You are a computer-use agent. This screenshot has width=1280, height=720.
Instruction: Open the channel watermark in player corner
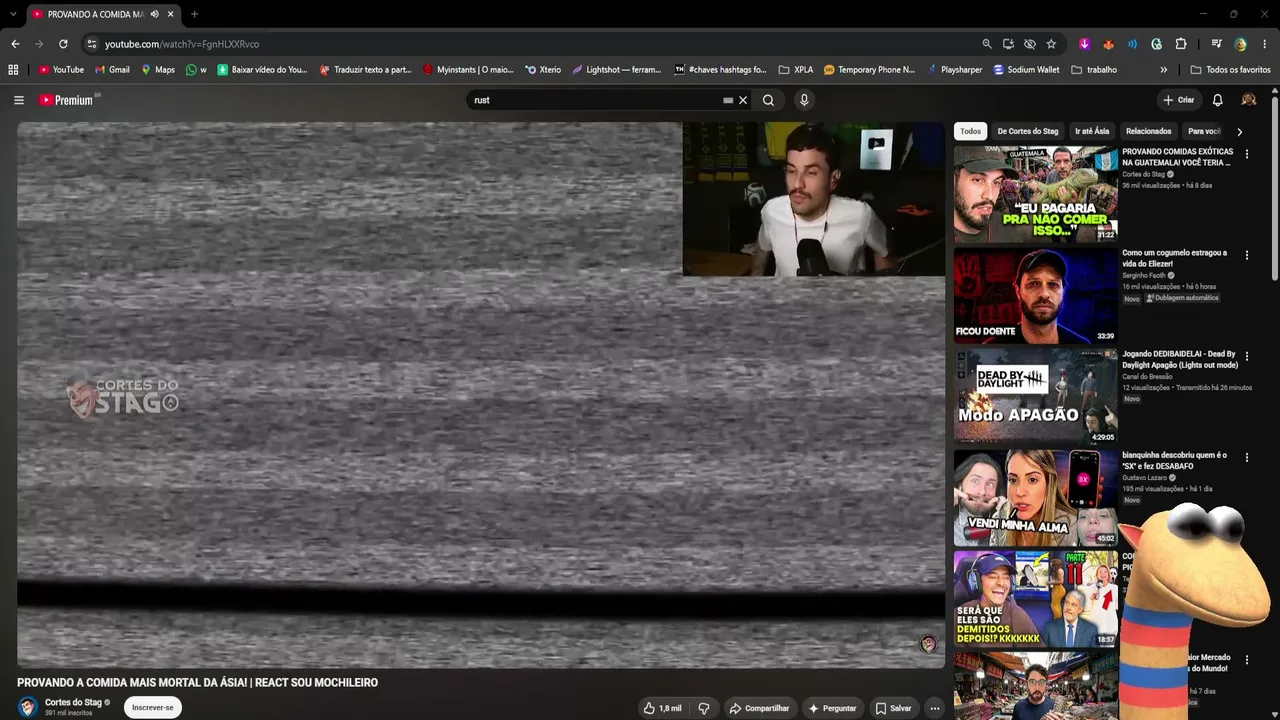(928, 644)
